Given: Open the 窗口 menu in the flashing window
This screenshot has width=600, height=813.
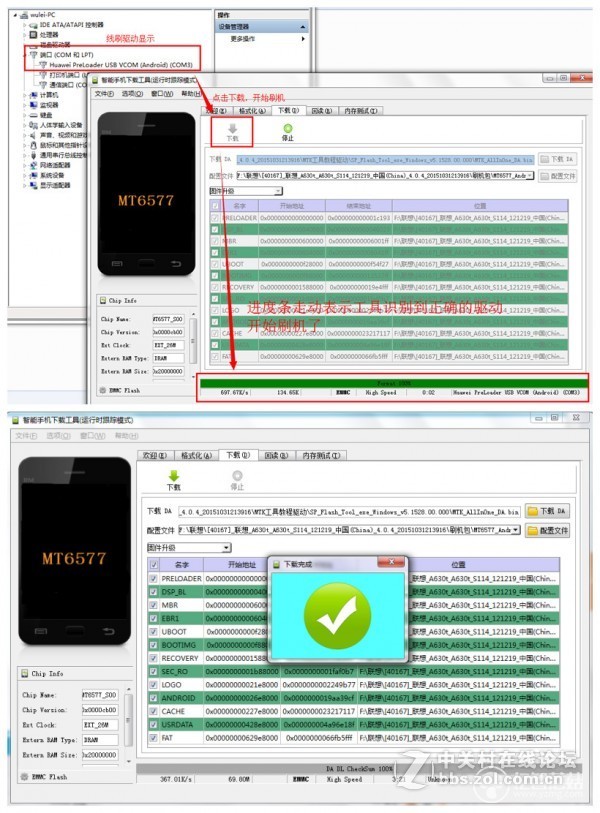Looking at the screenshot, I should (162, 94).
